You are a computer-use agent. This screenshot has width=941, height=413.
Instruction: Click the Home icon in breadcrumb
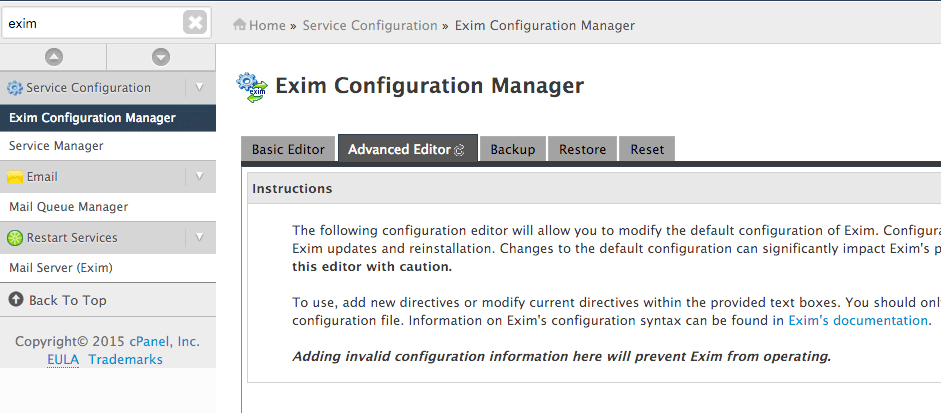coord(240,25)
